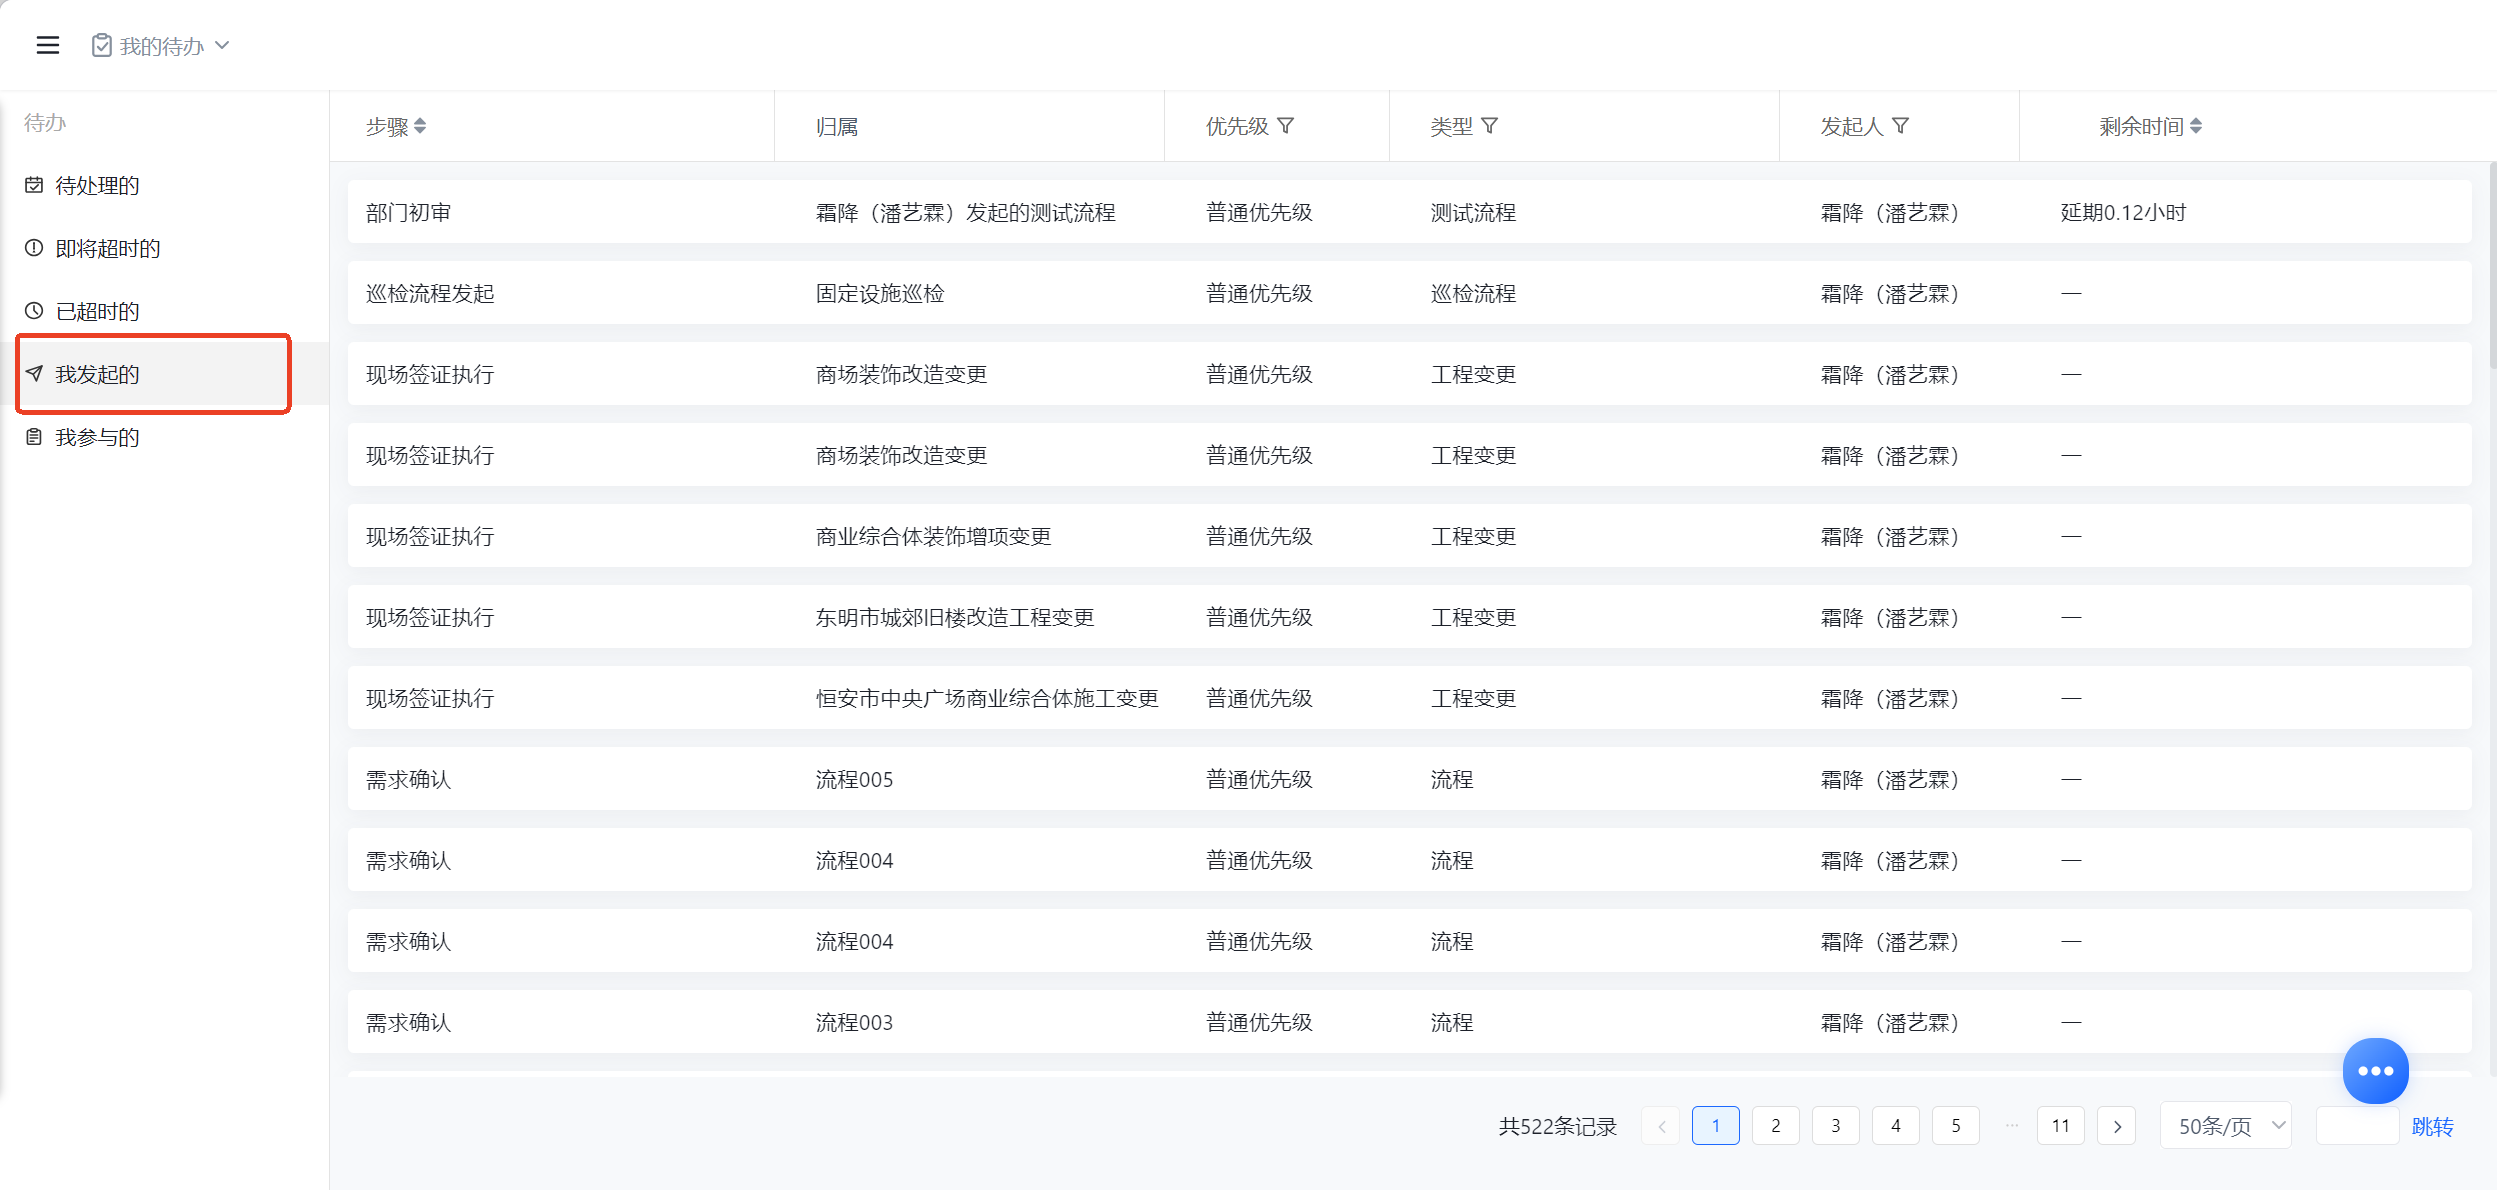
Task: Click 商业综合体装饰增项变更 cell
Action: click(x=934, y=537)
